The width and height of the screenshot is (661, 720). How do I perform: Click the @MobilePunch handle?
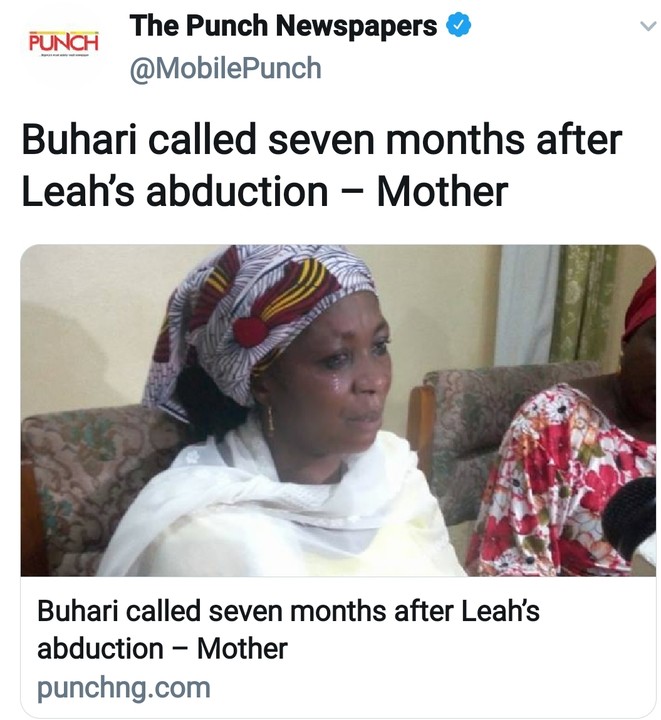[225, 68]
